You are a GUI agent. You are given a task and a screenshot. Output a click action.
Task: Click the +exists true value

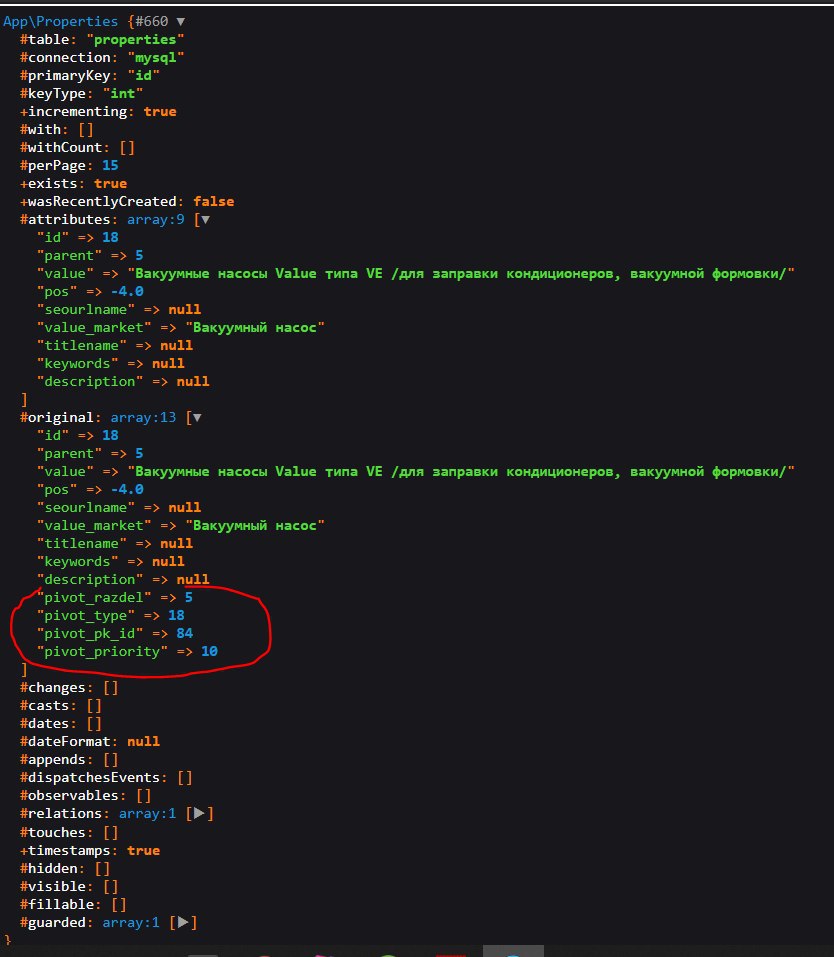click(111, 184)
